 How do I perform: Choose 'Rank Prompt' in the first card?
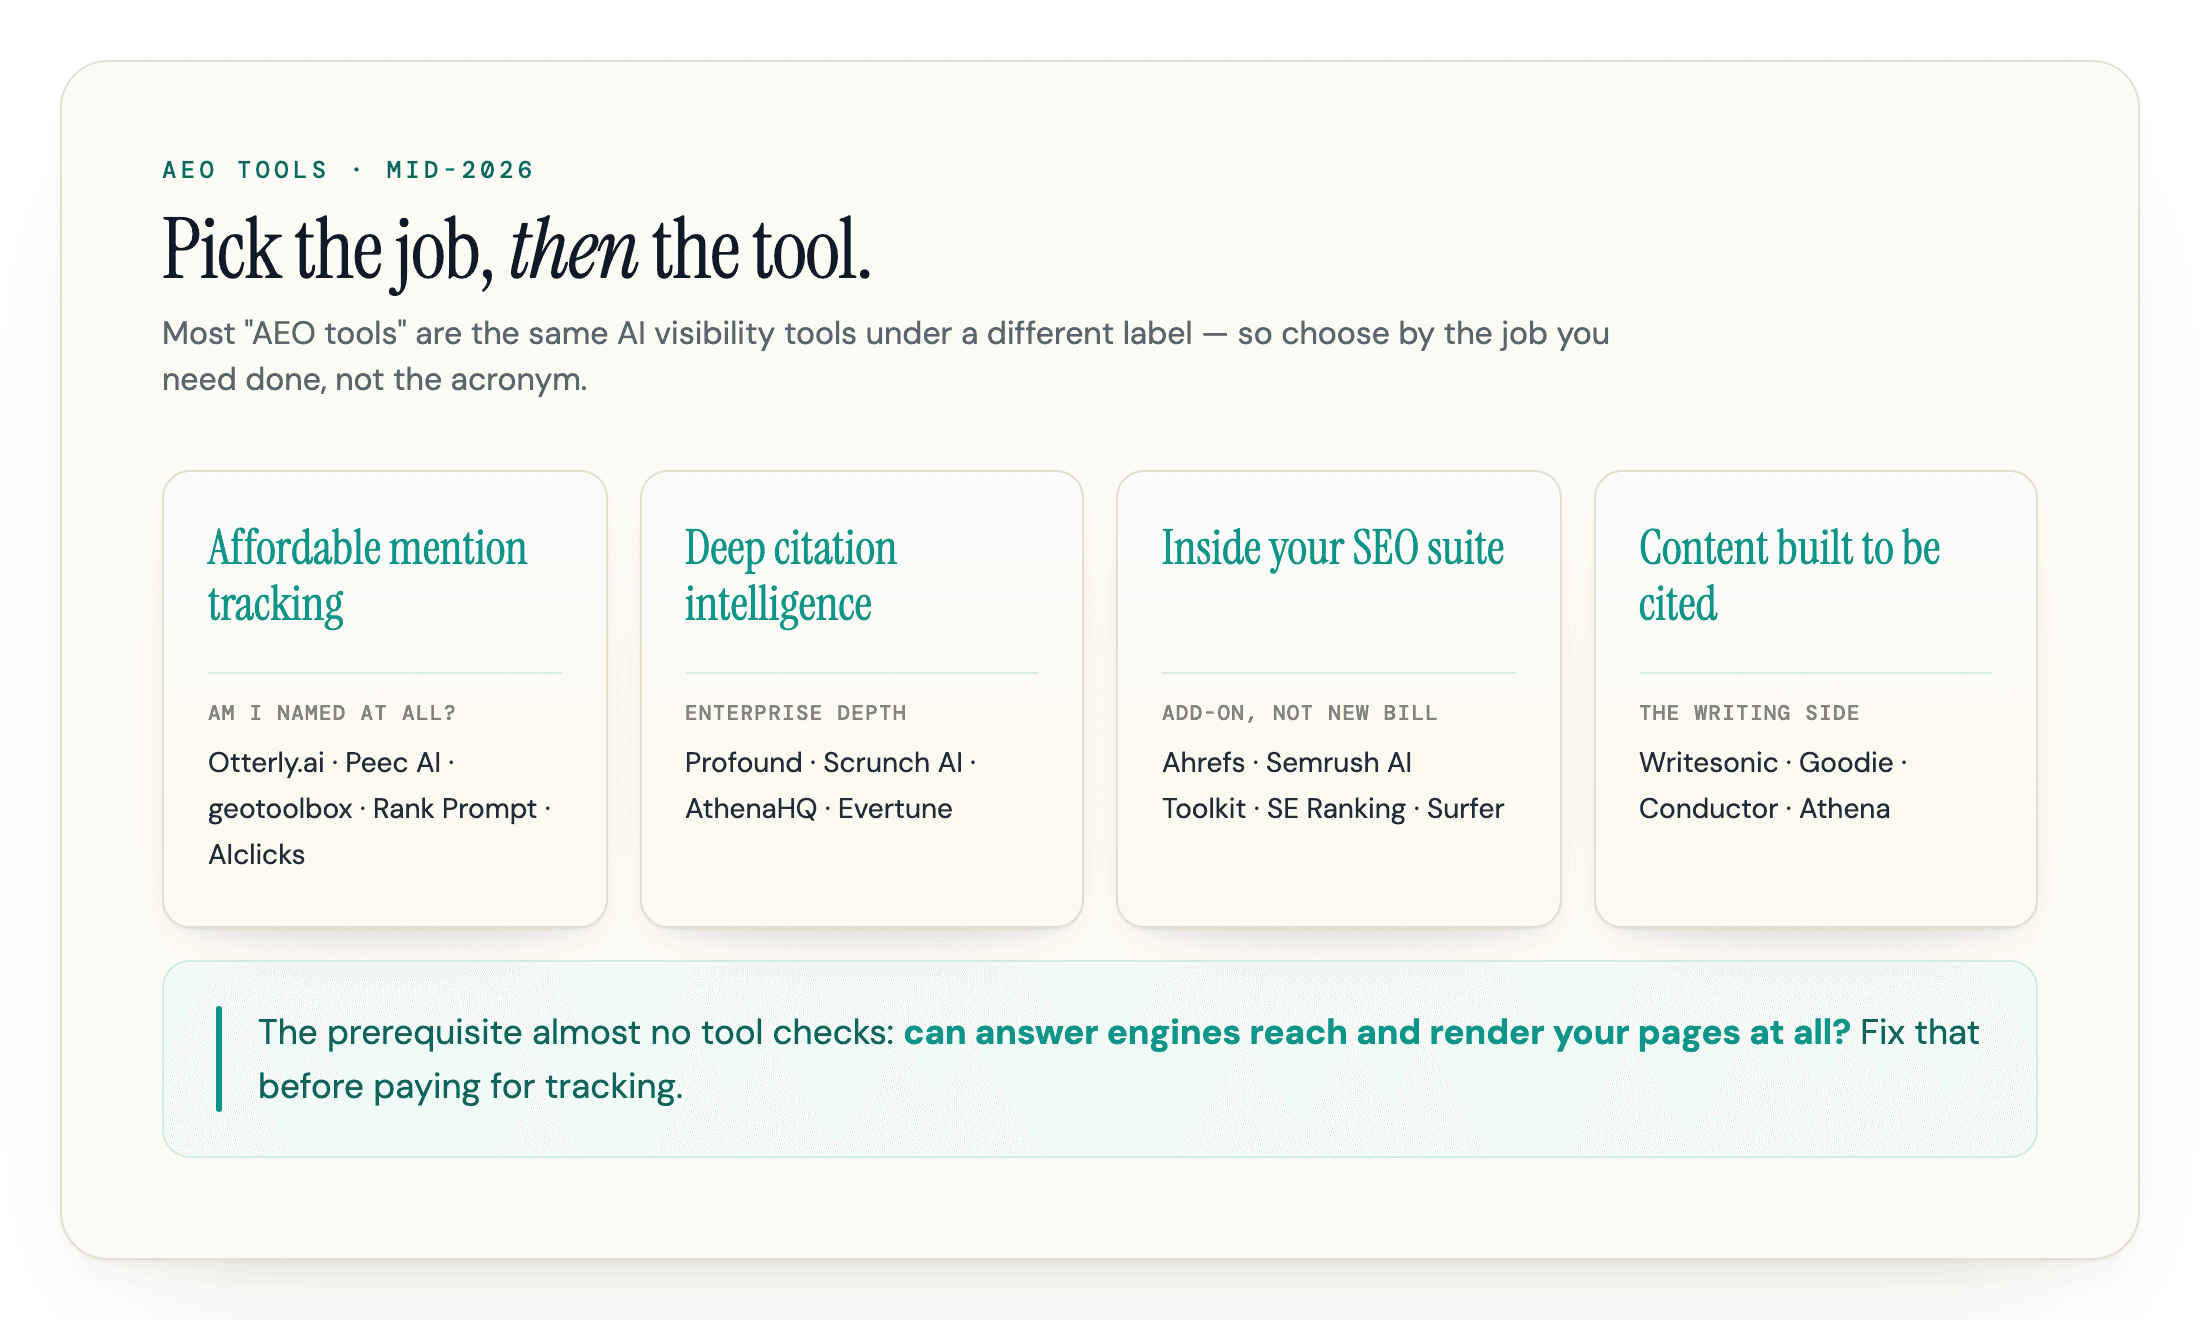click(455, 809)
